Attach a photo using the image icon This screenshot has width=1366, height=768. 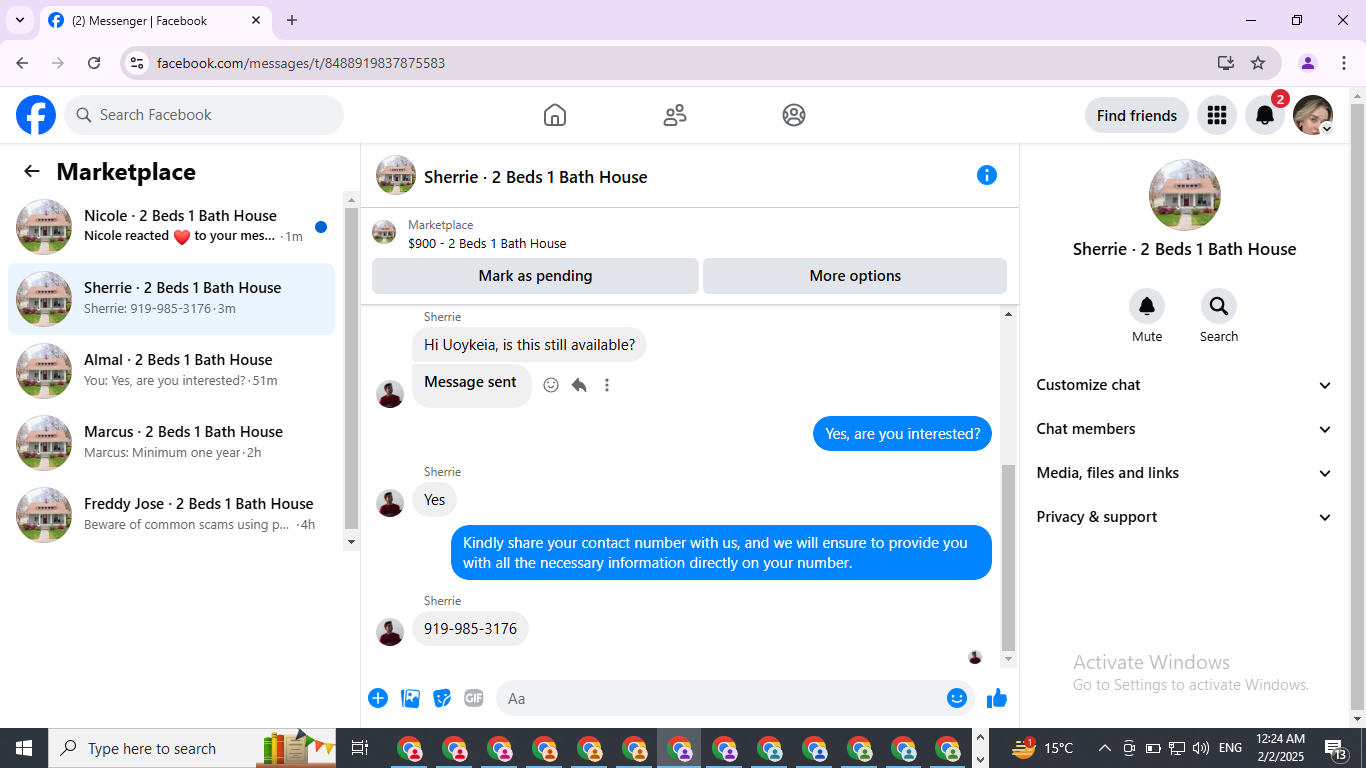[410, 698]
